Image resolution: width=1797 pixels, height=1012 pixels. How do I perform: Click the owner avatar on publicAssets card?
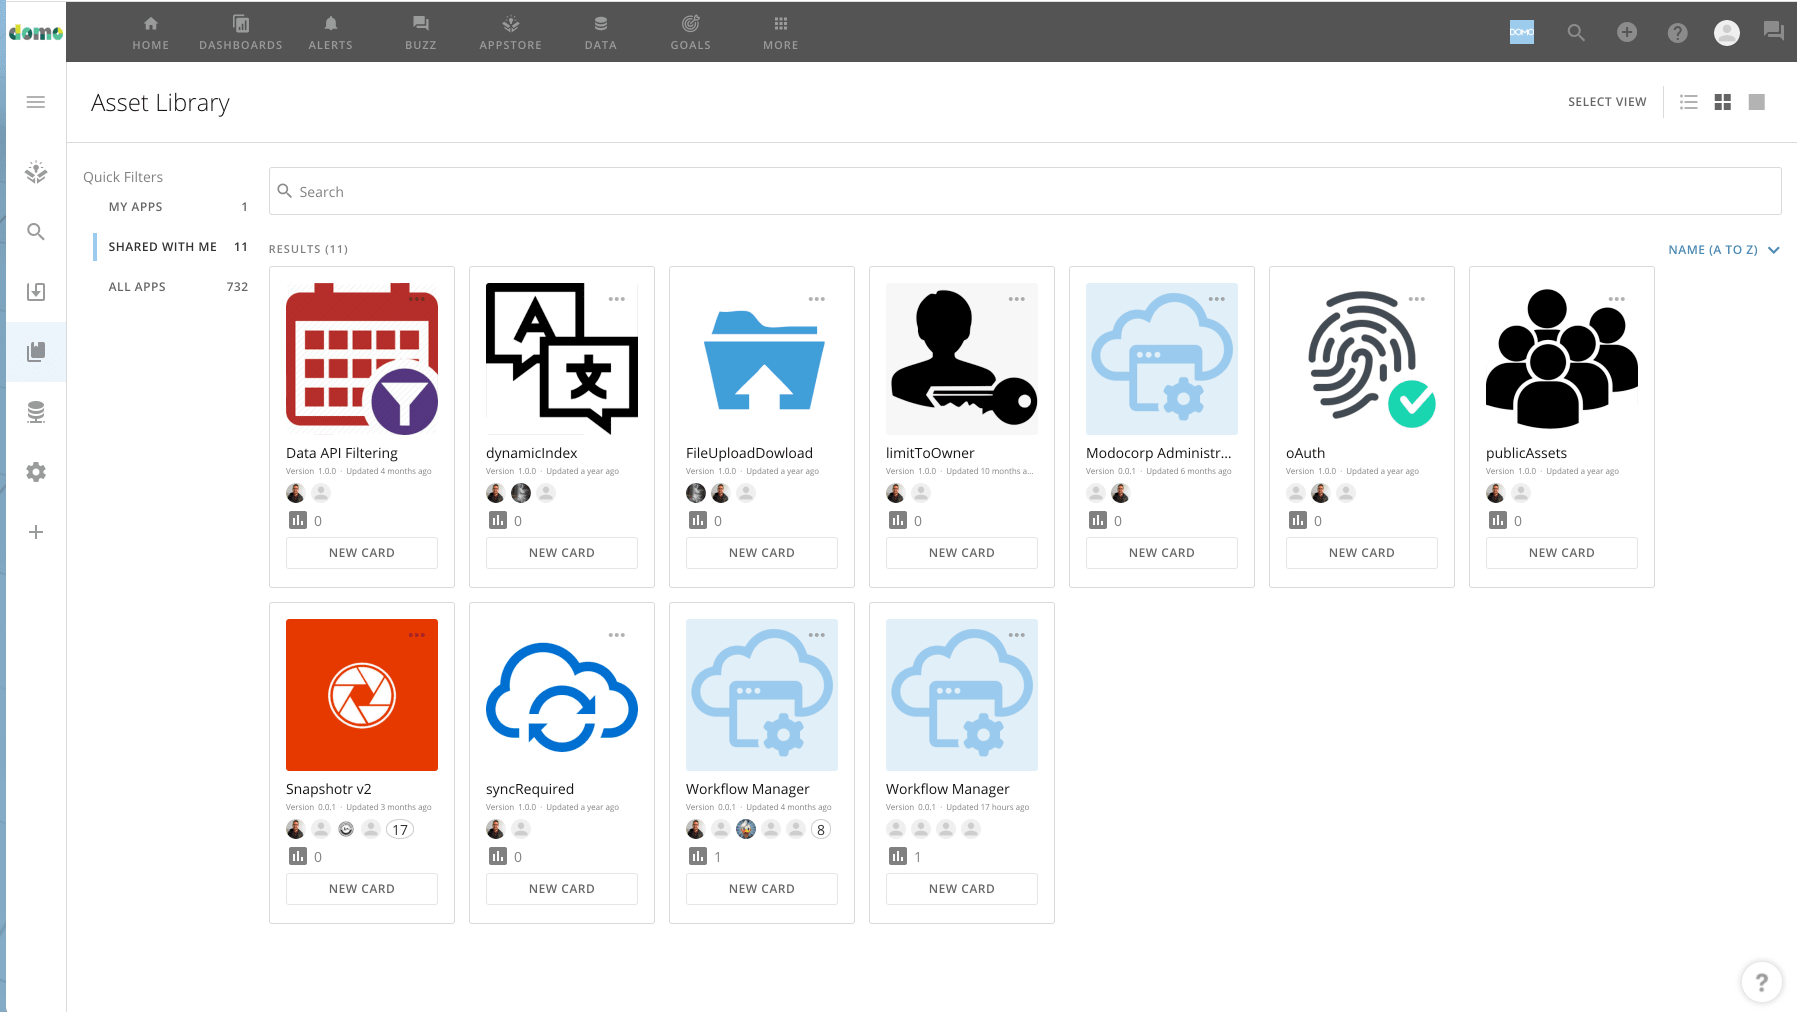(x=1496, y=493)
